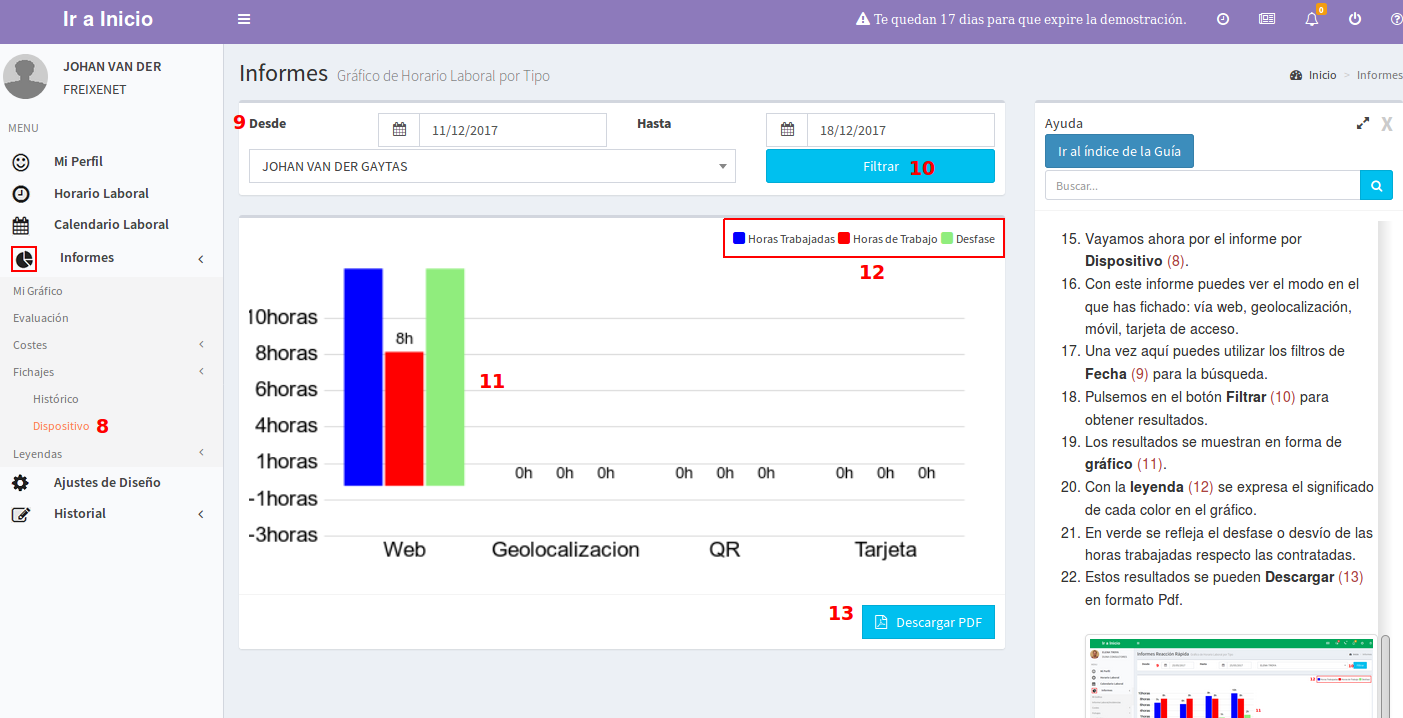
Task: Open the clock icon in the top bar
Action: click(x=1223, y=19)
